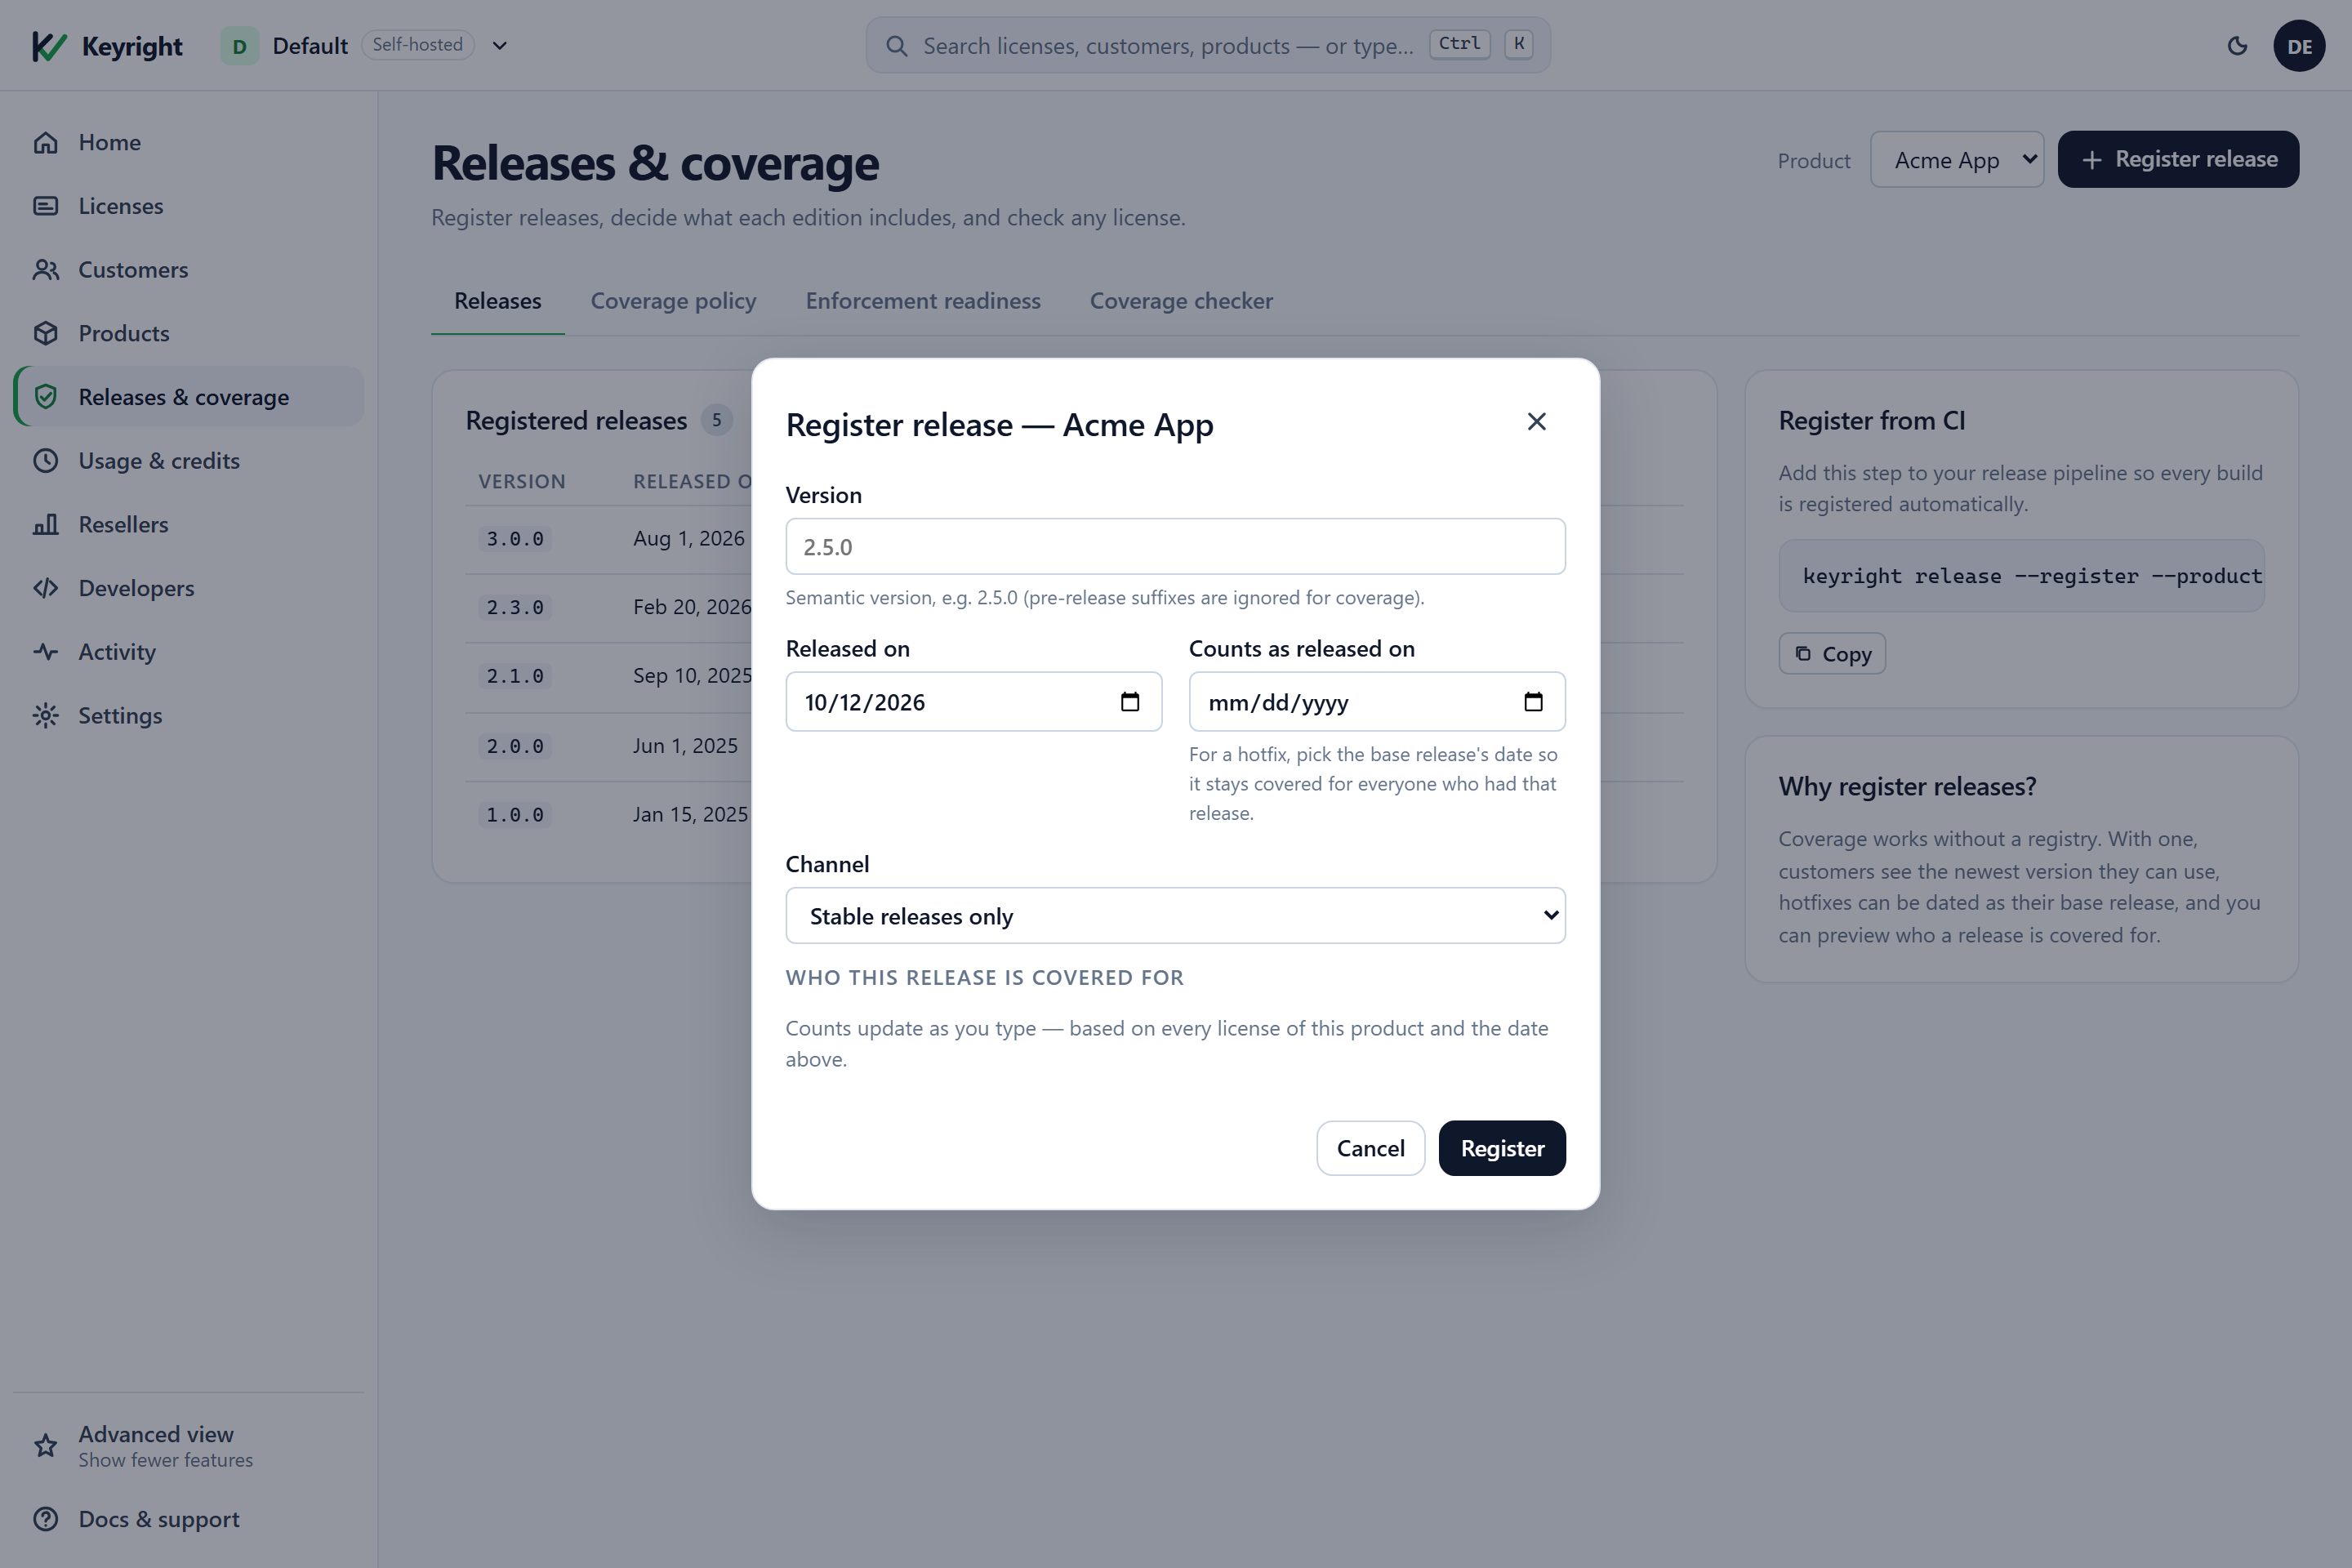Switch to the Releases tab
The image size is (2352, 1568).
pos(498,301)
